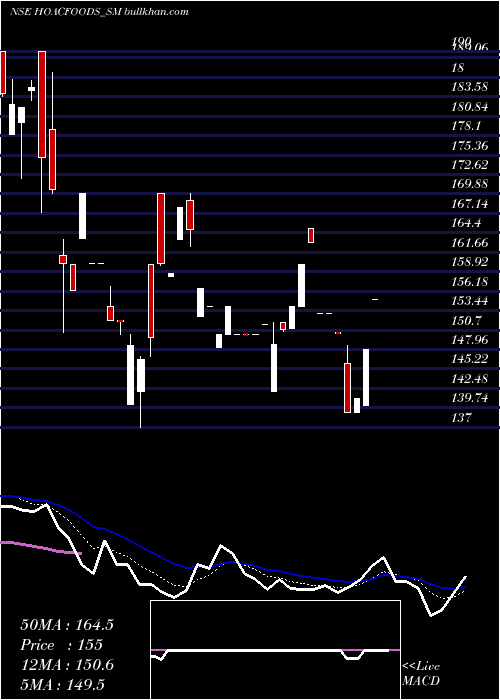Click the 142.48 price level label
Screen dimensions: 500x700
pyautogui.click(x=469, y=379)
